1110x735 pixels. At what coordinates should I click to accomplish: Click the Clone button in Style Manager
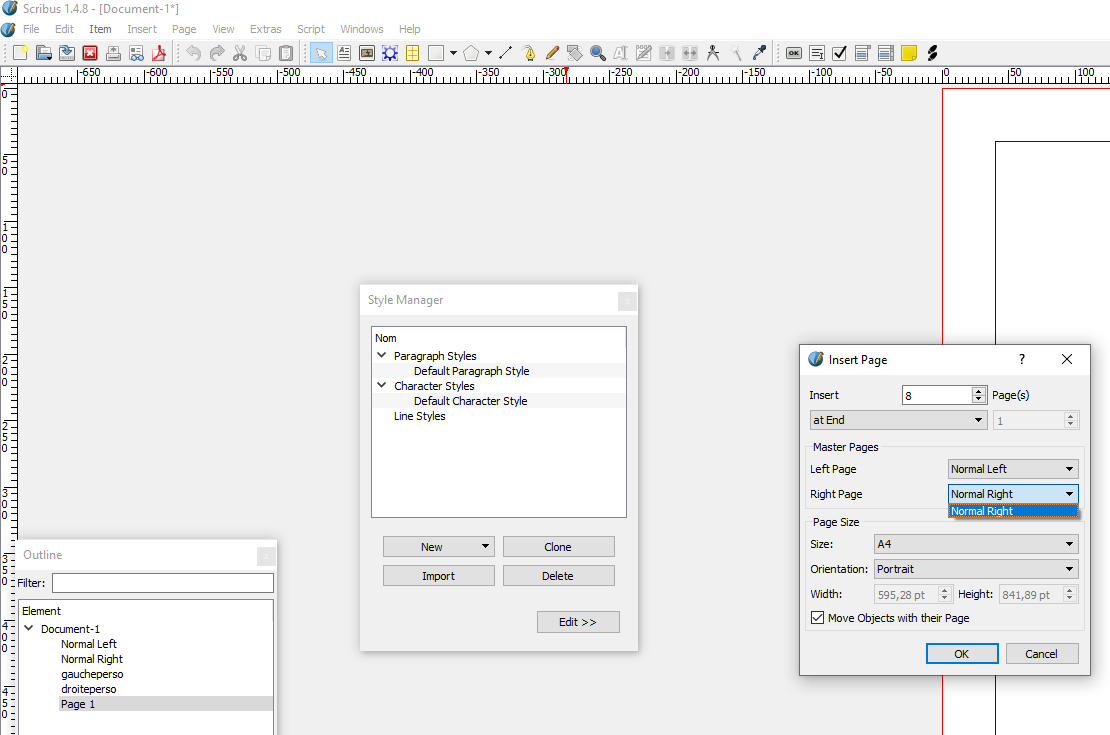(x=558, y=547)
